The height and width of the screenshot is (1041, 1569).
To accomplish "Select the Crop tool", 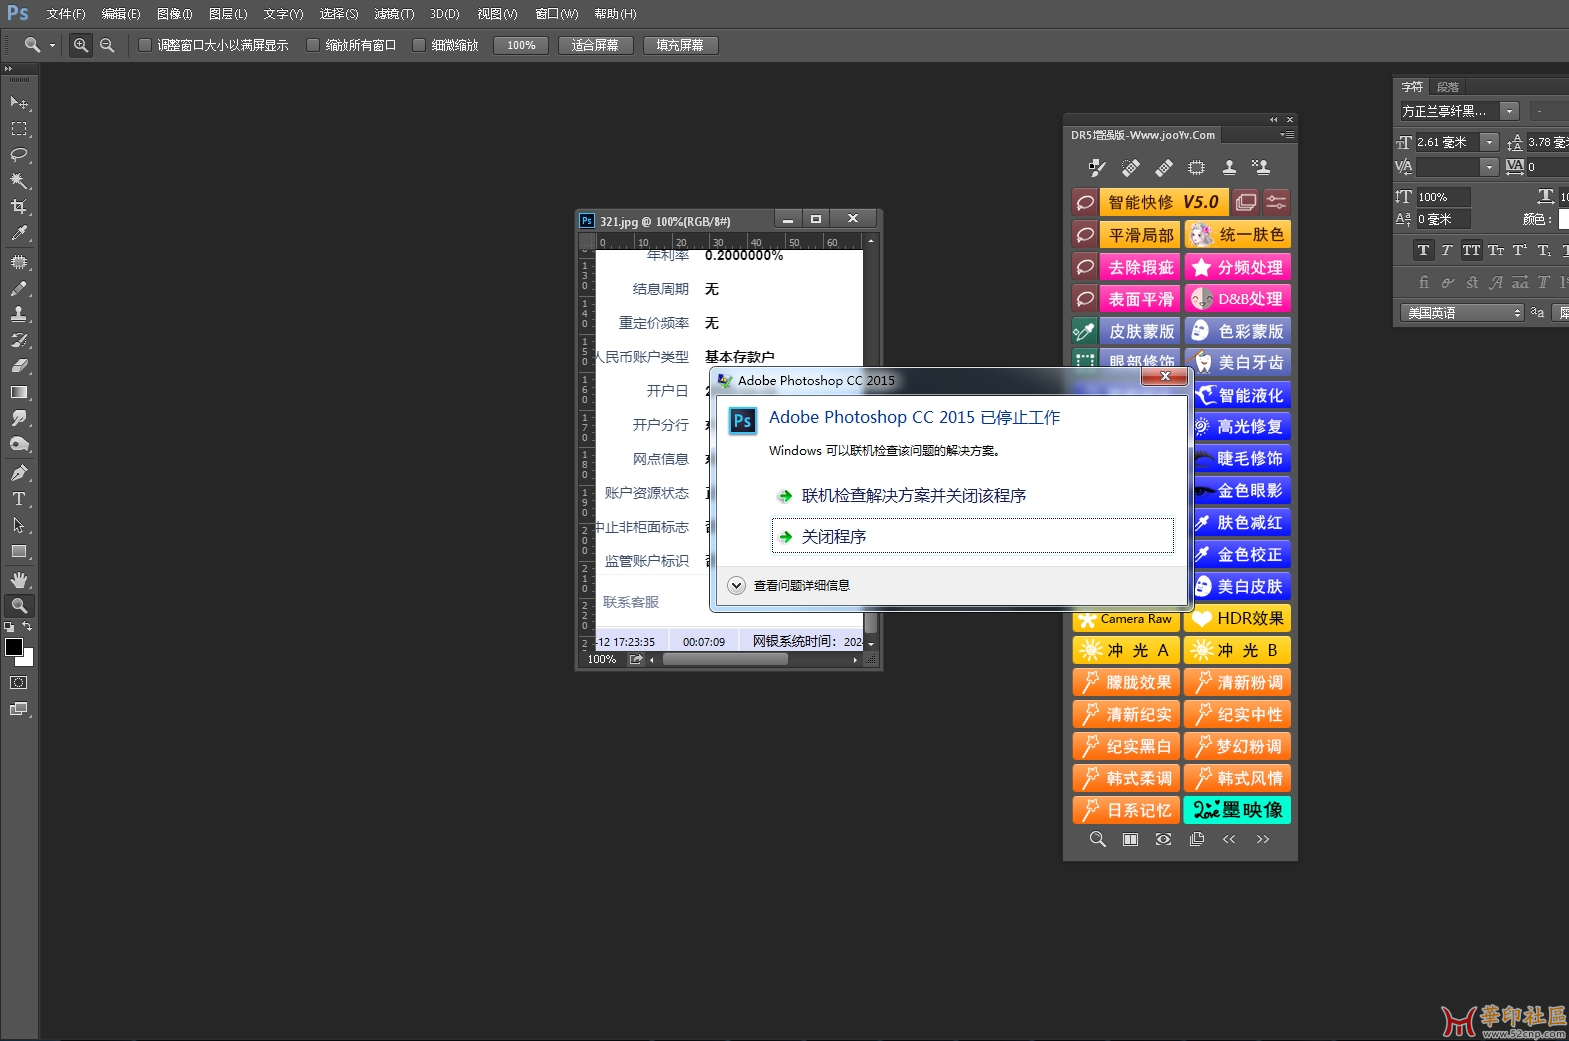I will pyautogui.click(x=19, y=207).
